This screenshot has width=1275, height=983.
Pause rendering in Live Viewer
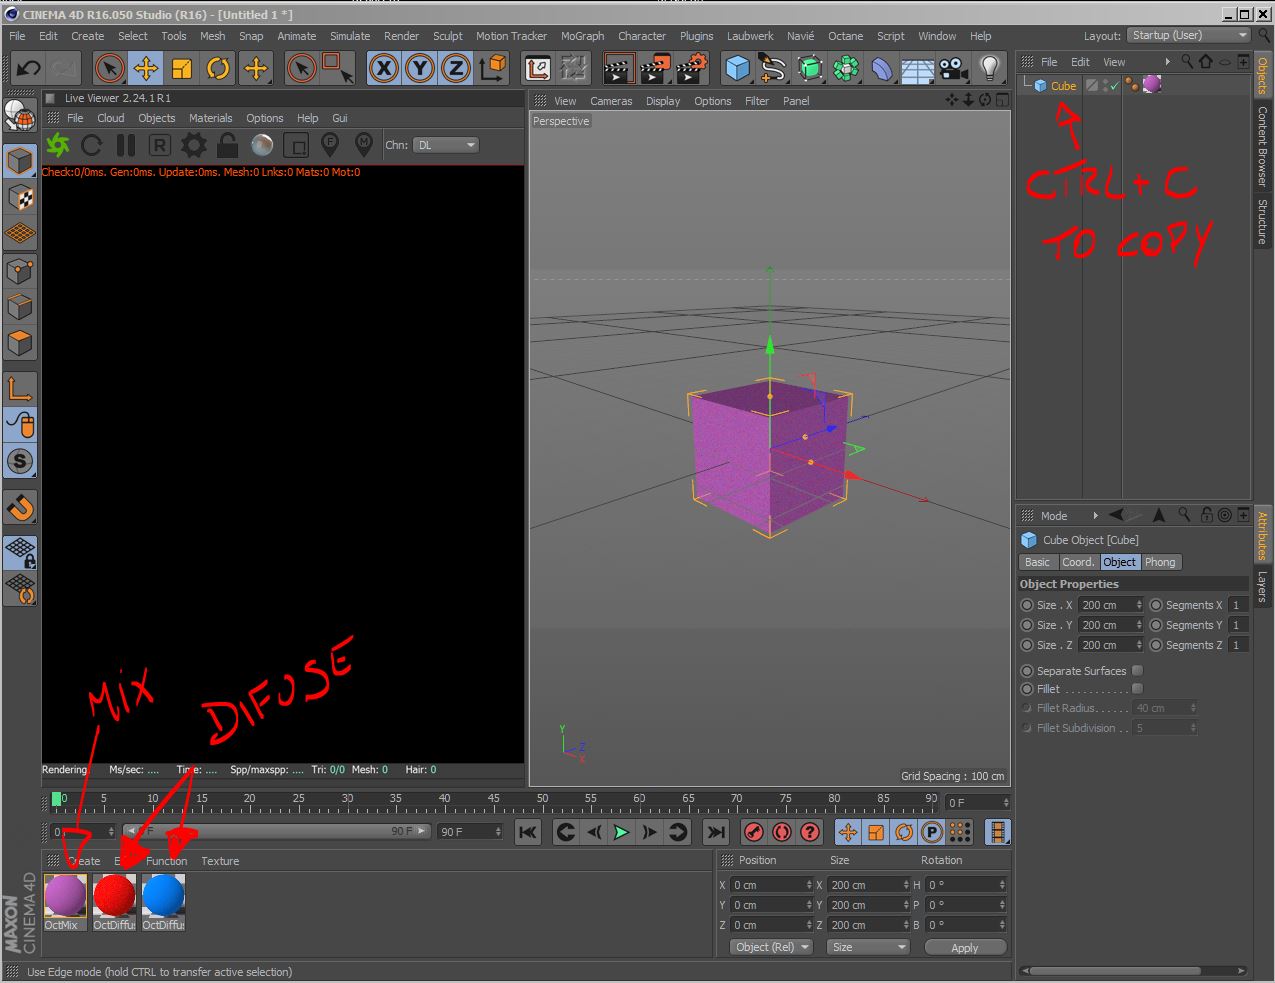(126, 145)
